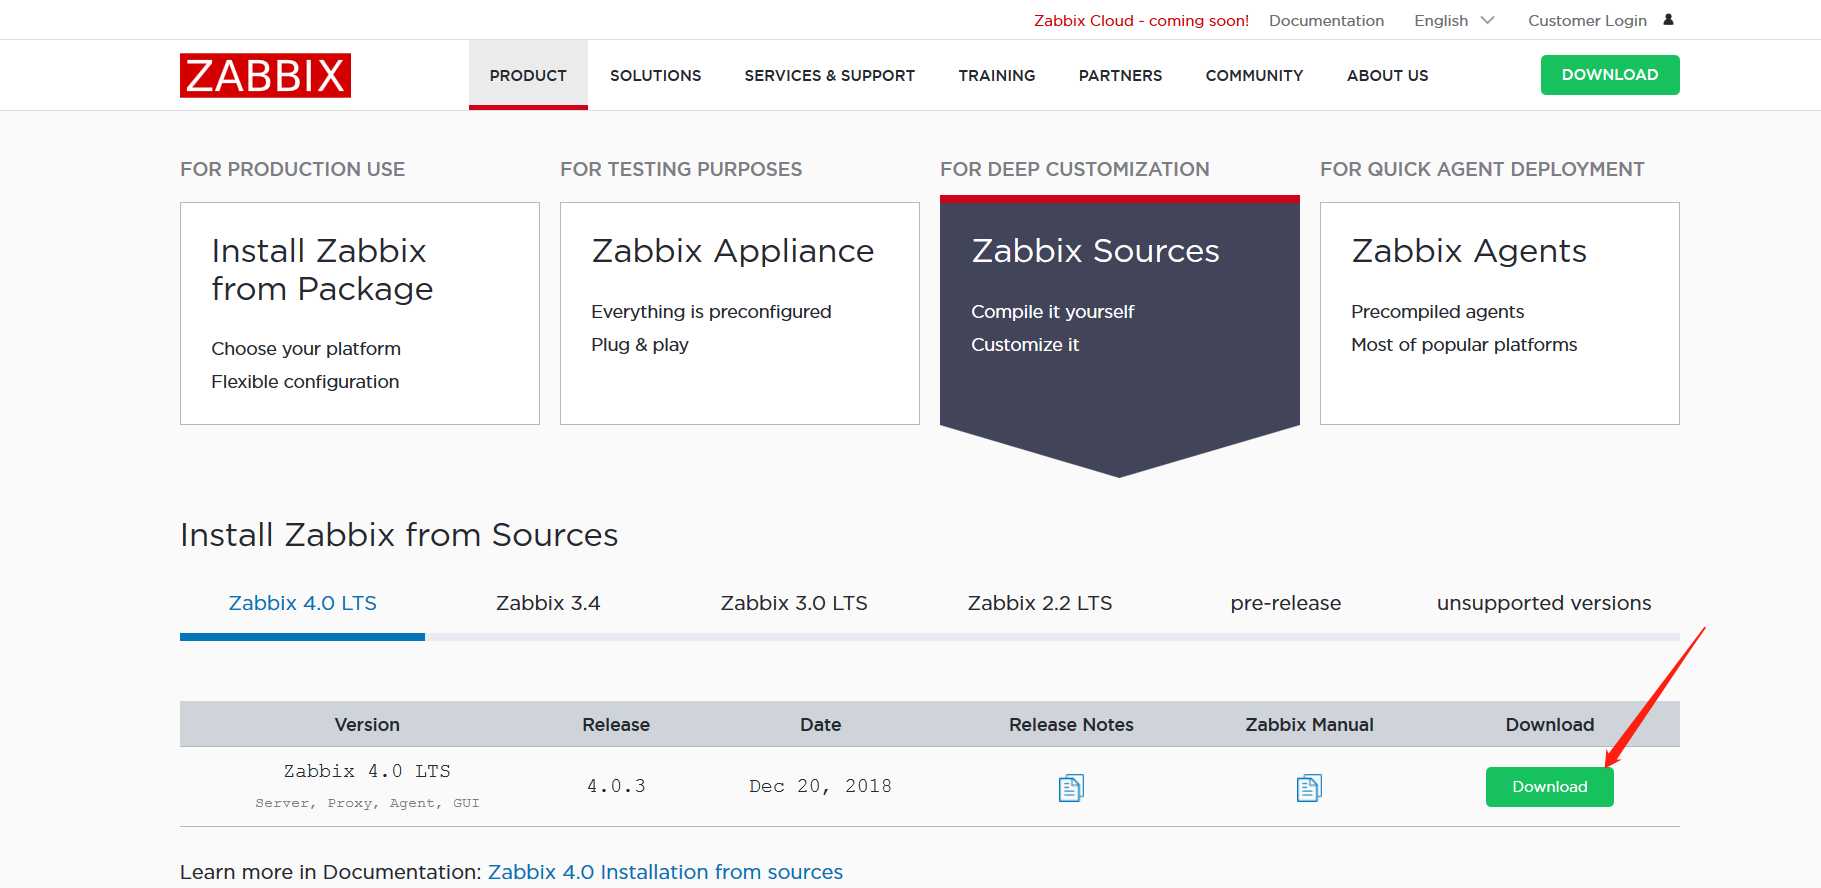
Task: Select the pre-release tab
Action: (x=1286, y=603)
